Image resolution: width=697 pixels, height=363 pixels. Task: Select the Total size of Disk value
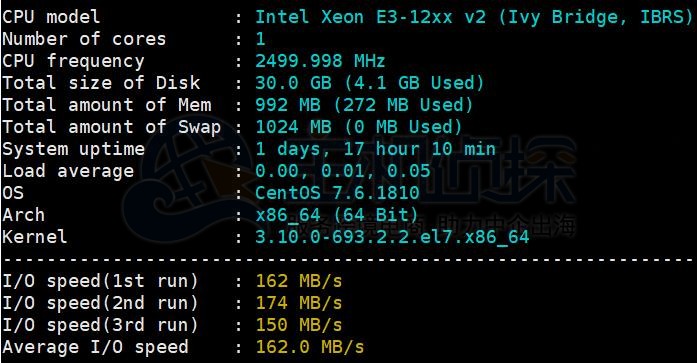coord(369,83)
